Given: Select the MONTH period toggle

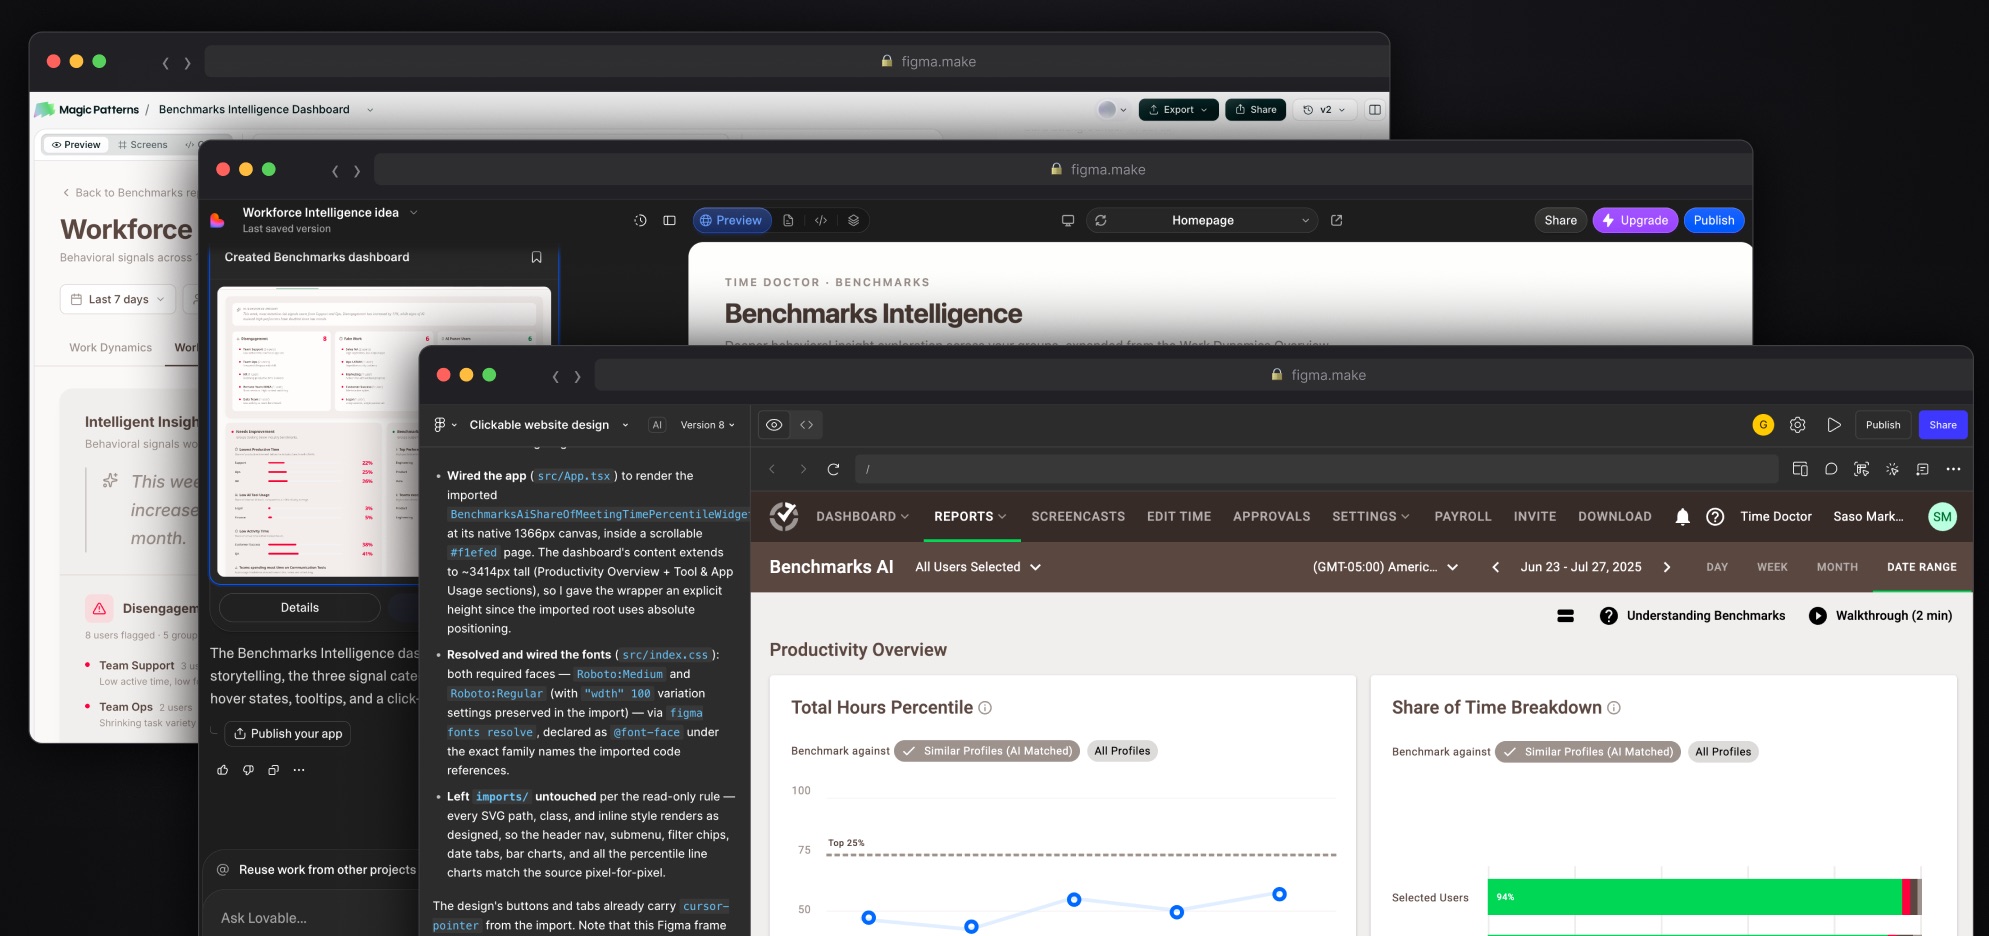Looking at the screenshot, I should (1837, 567).
